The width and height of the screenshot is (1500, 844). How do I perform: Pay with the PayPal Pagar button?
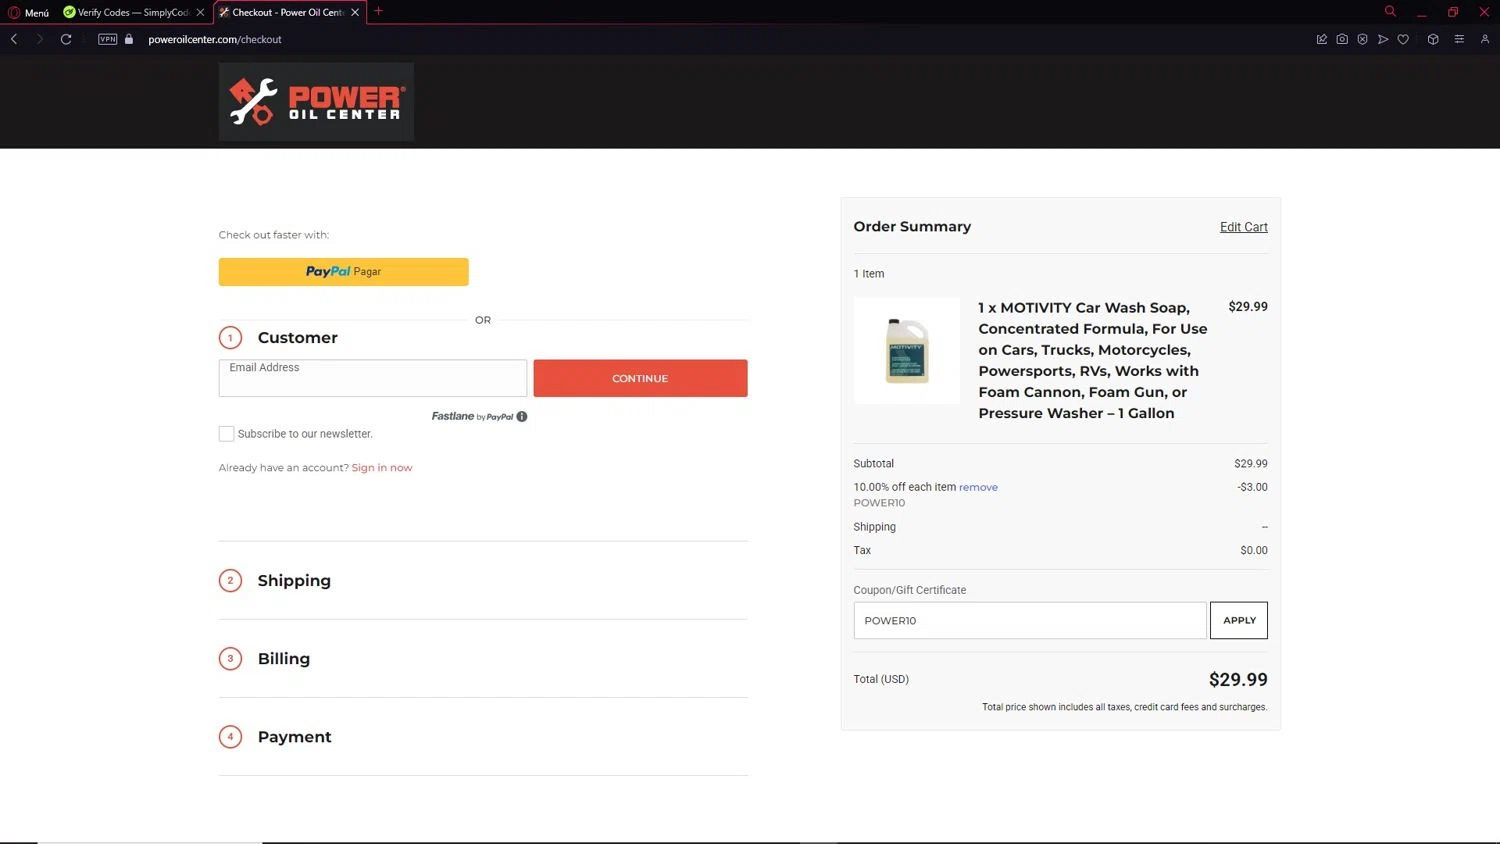tap(343, 272)
